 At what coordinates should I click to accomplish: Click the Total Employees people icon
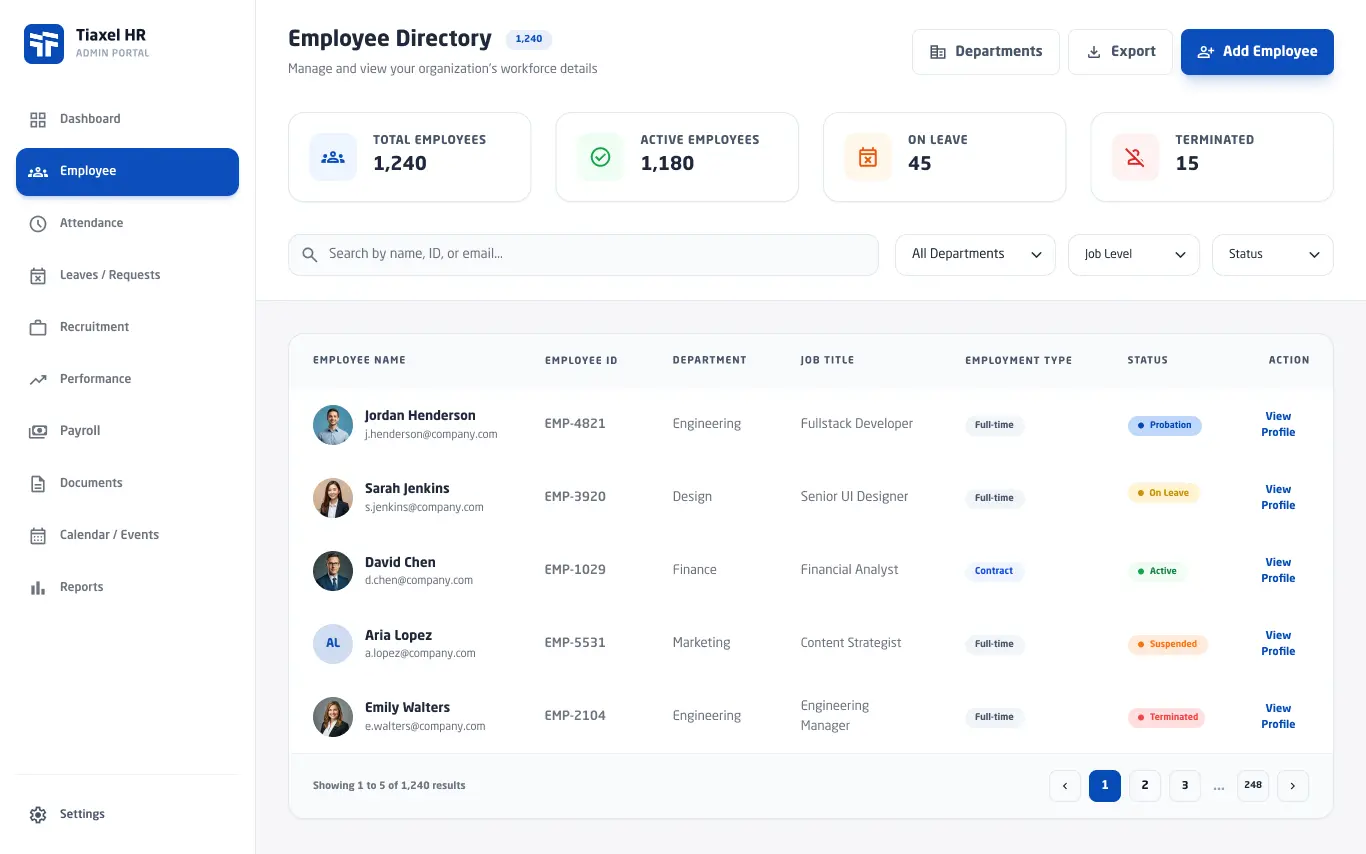pos(333,157)
